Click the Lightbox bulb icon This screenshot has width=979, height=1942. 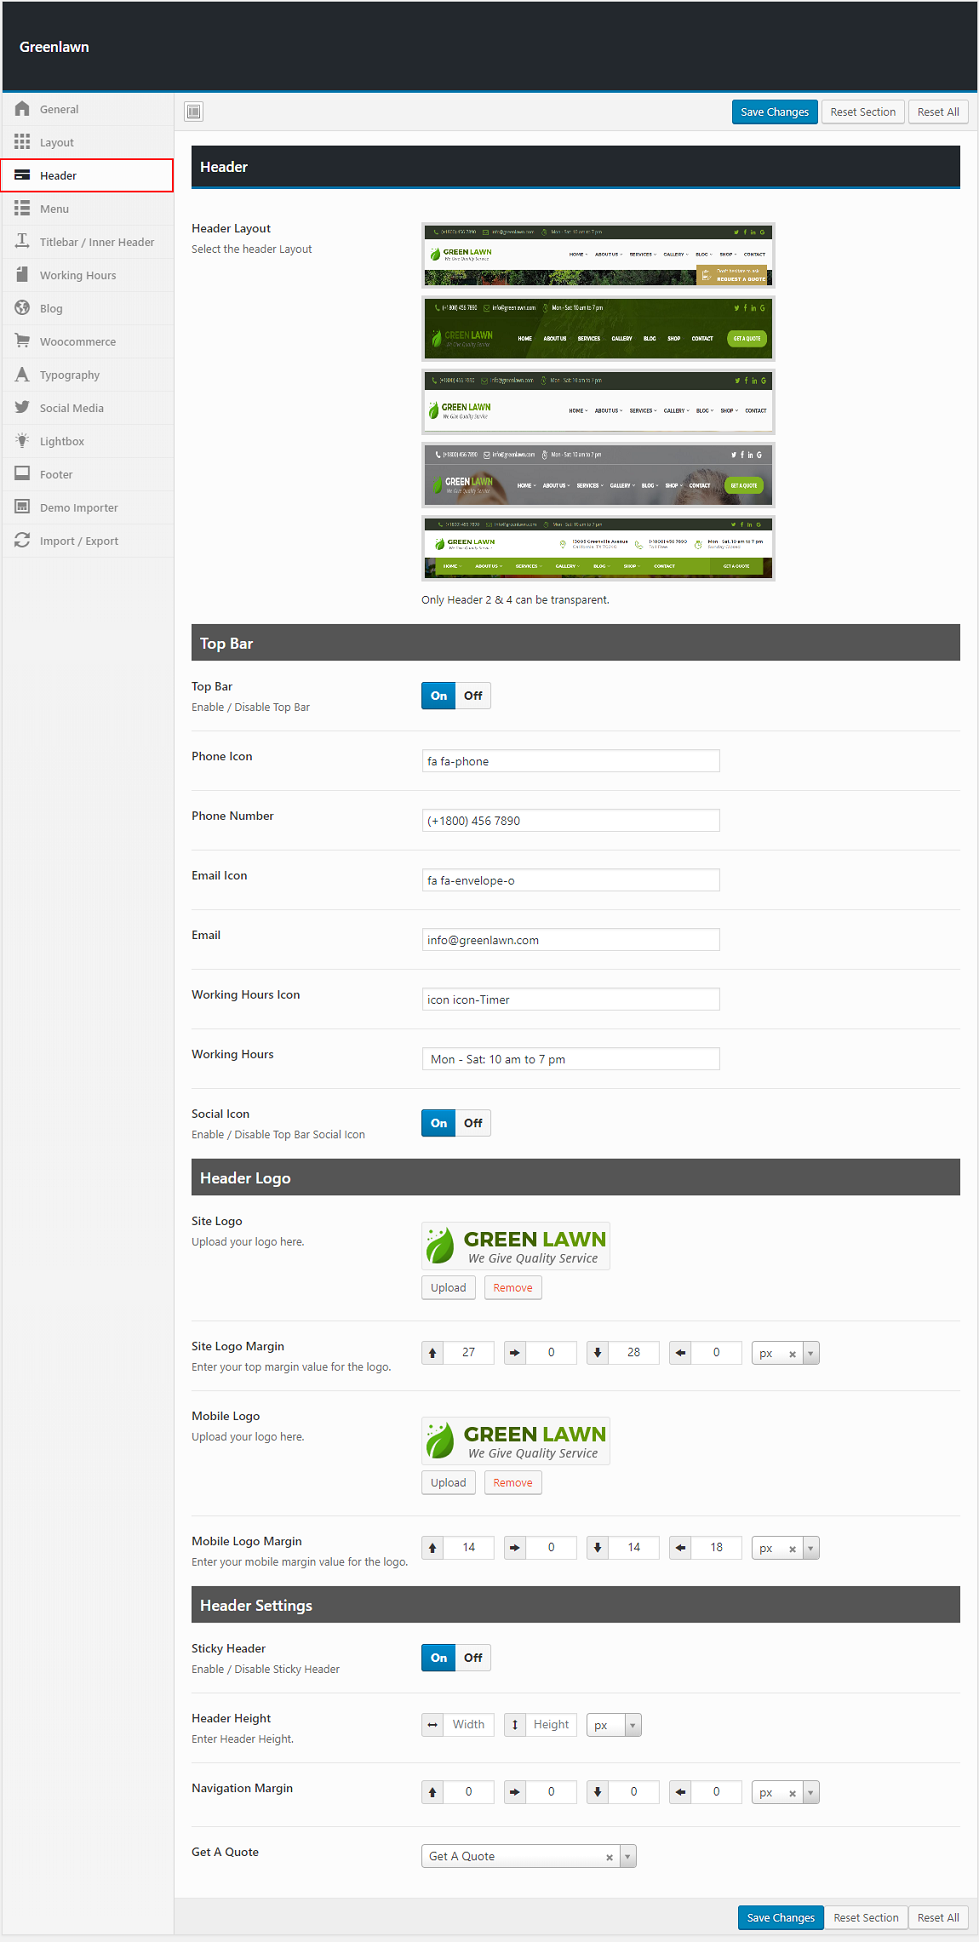(22, 441)
